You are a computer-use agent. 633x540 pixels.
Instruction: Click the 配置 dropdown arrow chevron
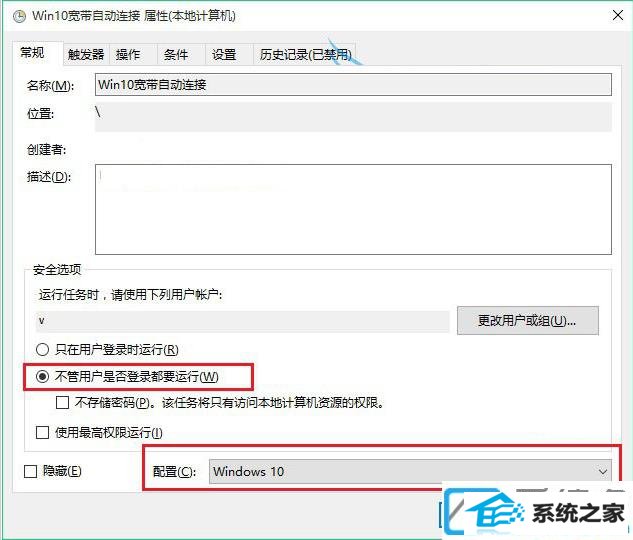[602, 471]
